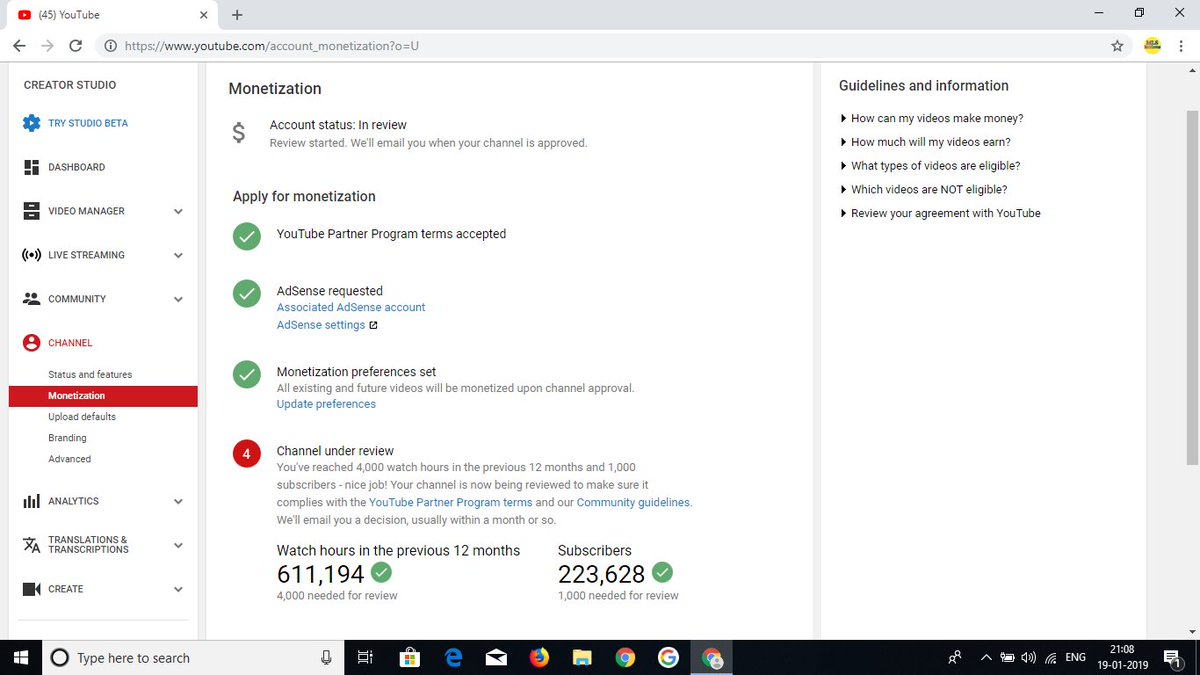Open YouTube Partner Program terms link
This screenshot has width=1200, height=675.
tap(450, 502)
